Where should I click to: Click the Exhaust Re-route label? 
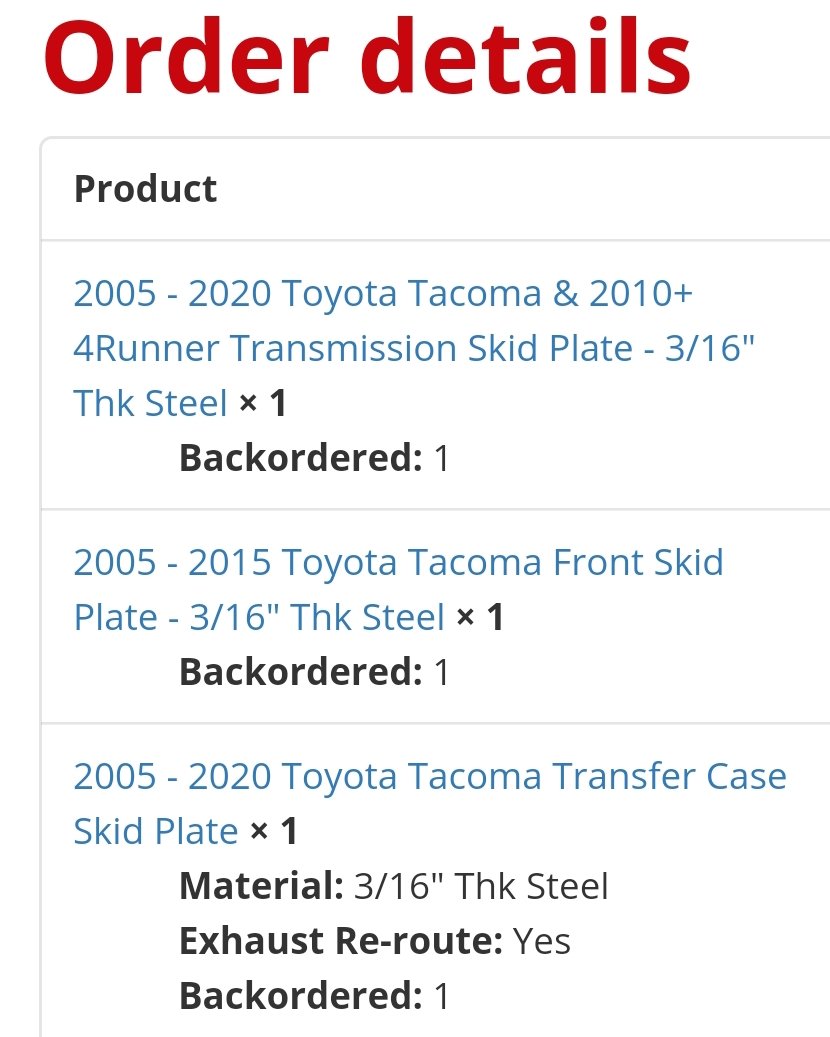pyautogui.click(x=341, y=940)
